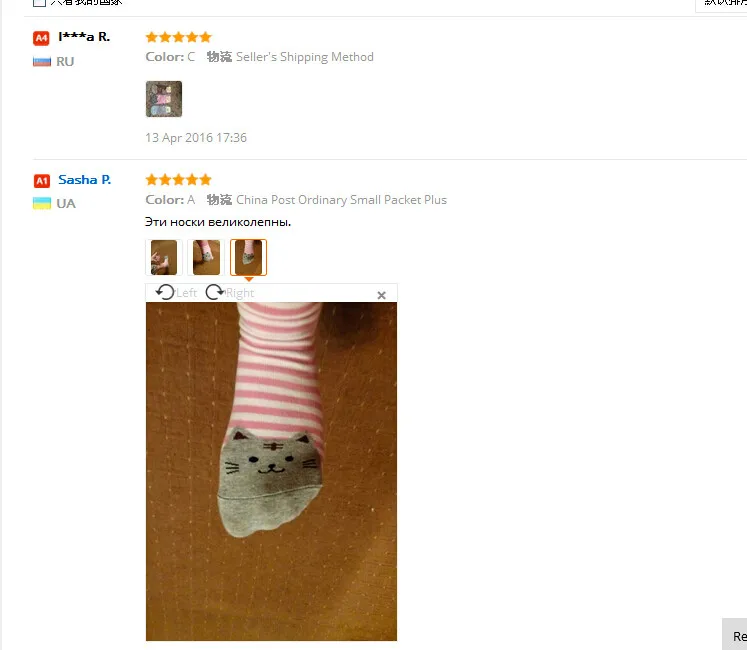This screenshot has width=747, height=650.
Task: Click the partially visible Re button
Action: pyautogui.click(x=735, y=634)
